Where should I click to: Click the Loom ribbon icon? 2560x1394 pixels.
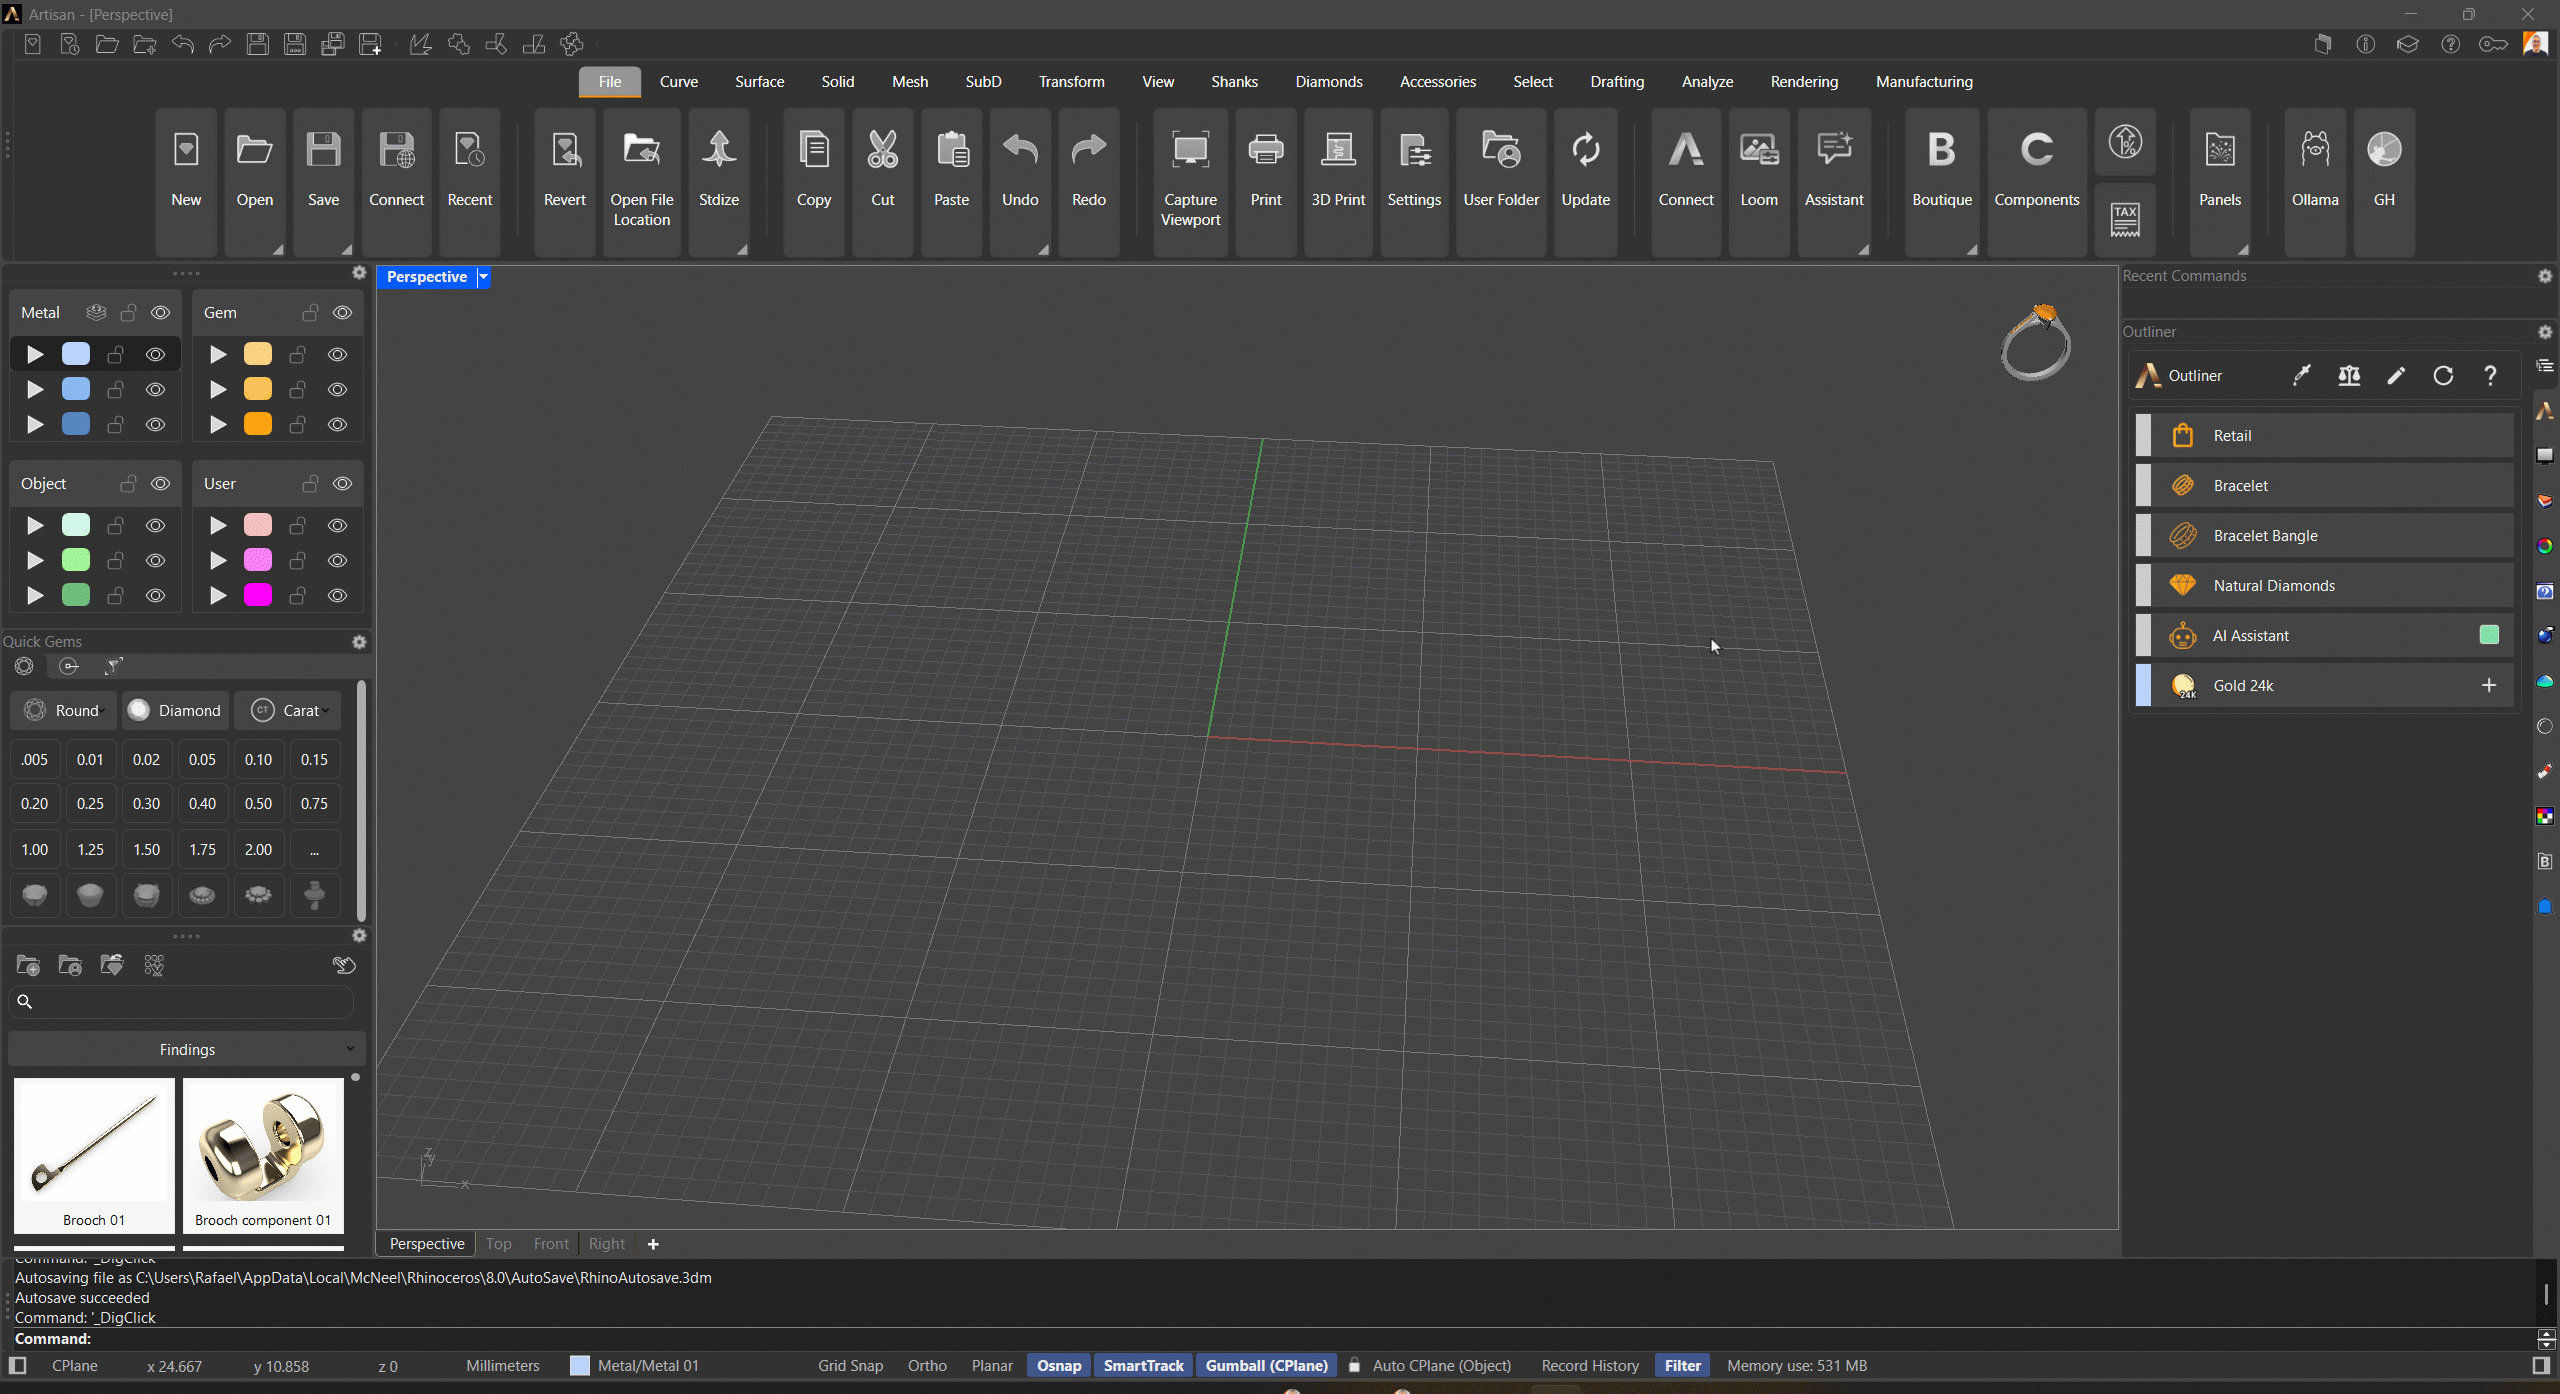[1758, 151]
